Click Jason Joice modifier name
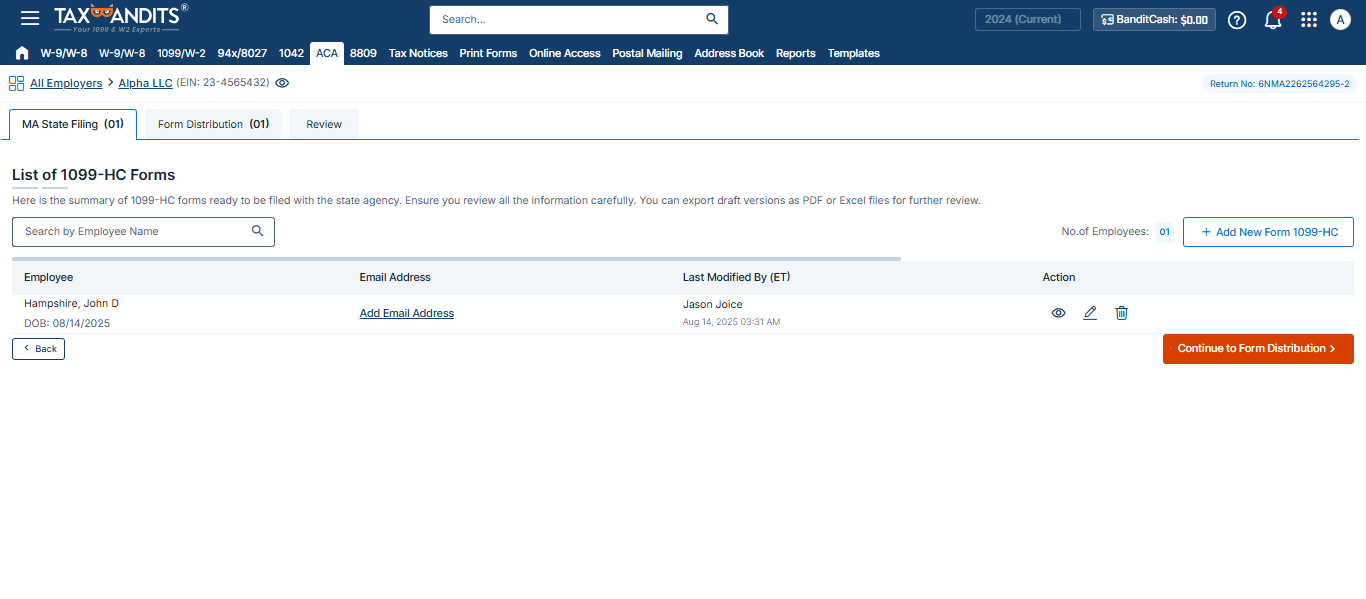The image size is (1366, 599). (713, 304)
